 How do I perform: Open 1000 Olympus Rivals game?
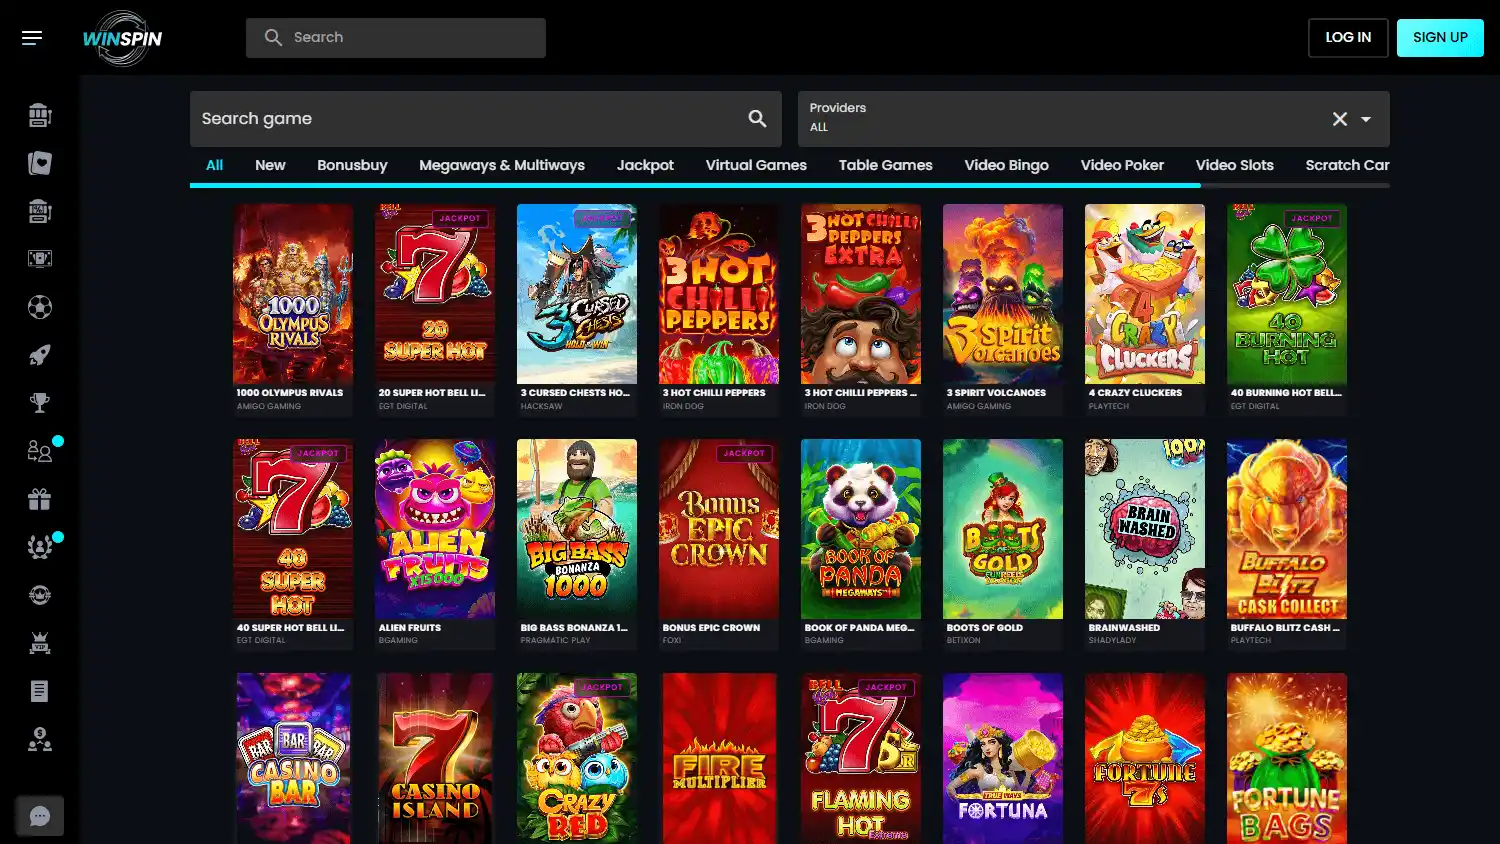[x=293, y=294]
